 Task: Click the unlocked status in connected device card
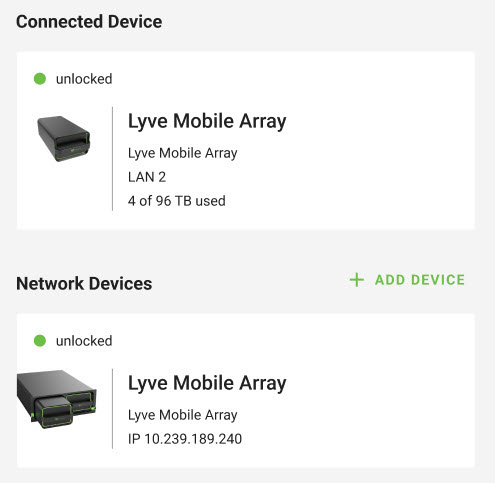click(84, 79)
